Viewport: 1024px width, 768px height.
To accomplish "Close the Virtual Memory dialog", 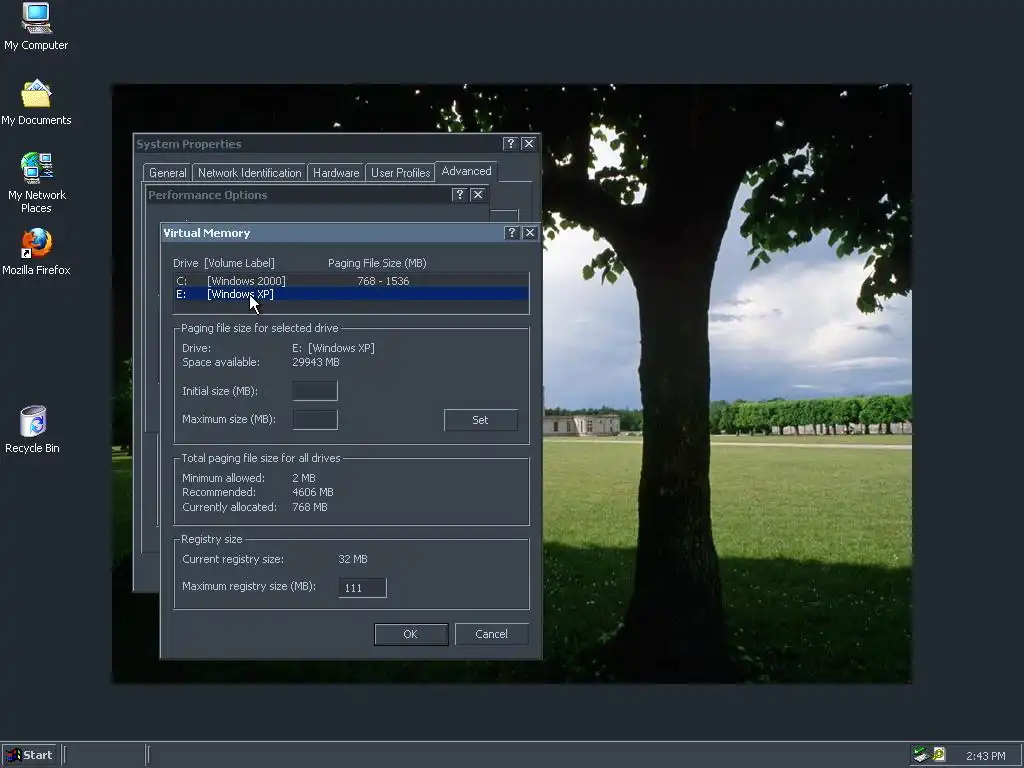I will [530, 233].
